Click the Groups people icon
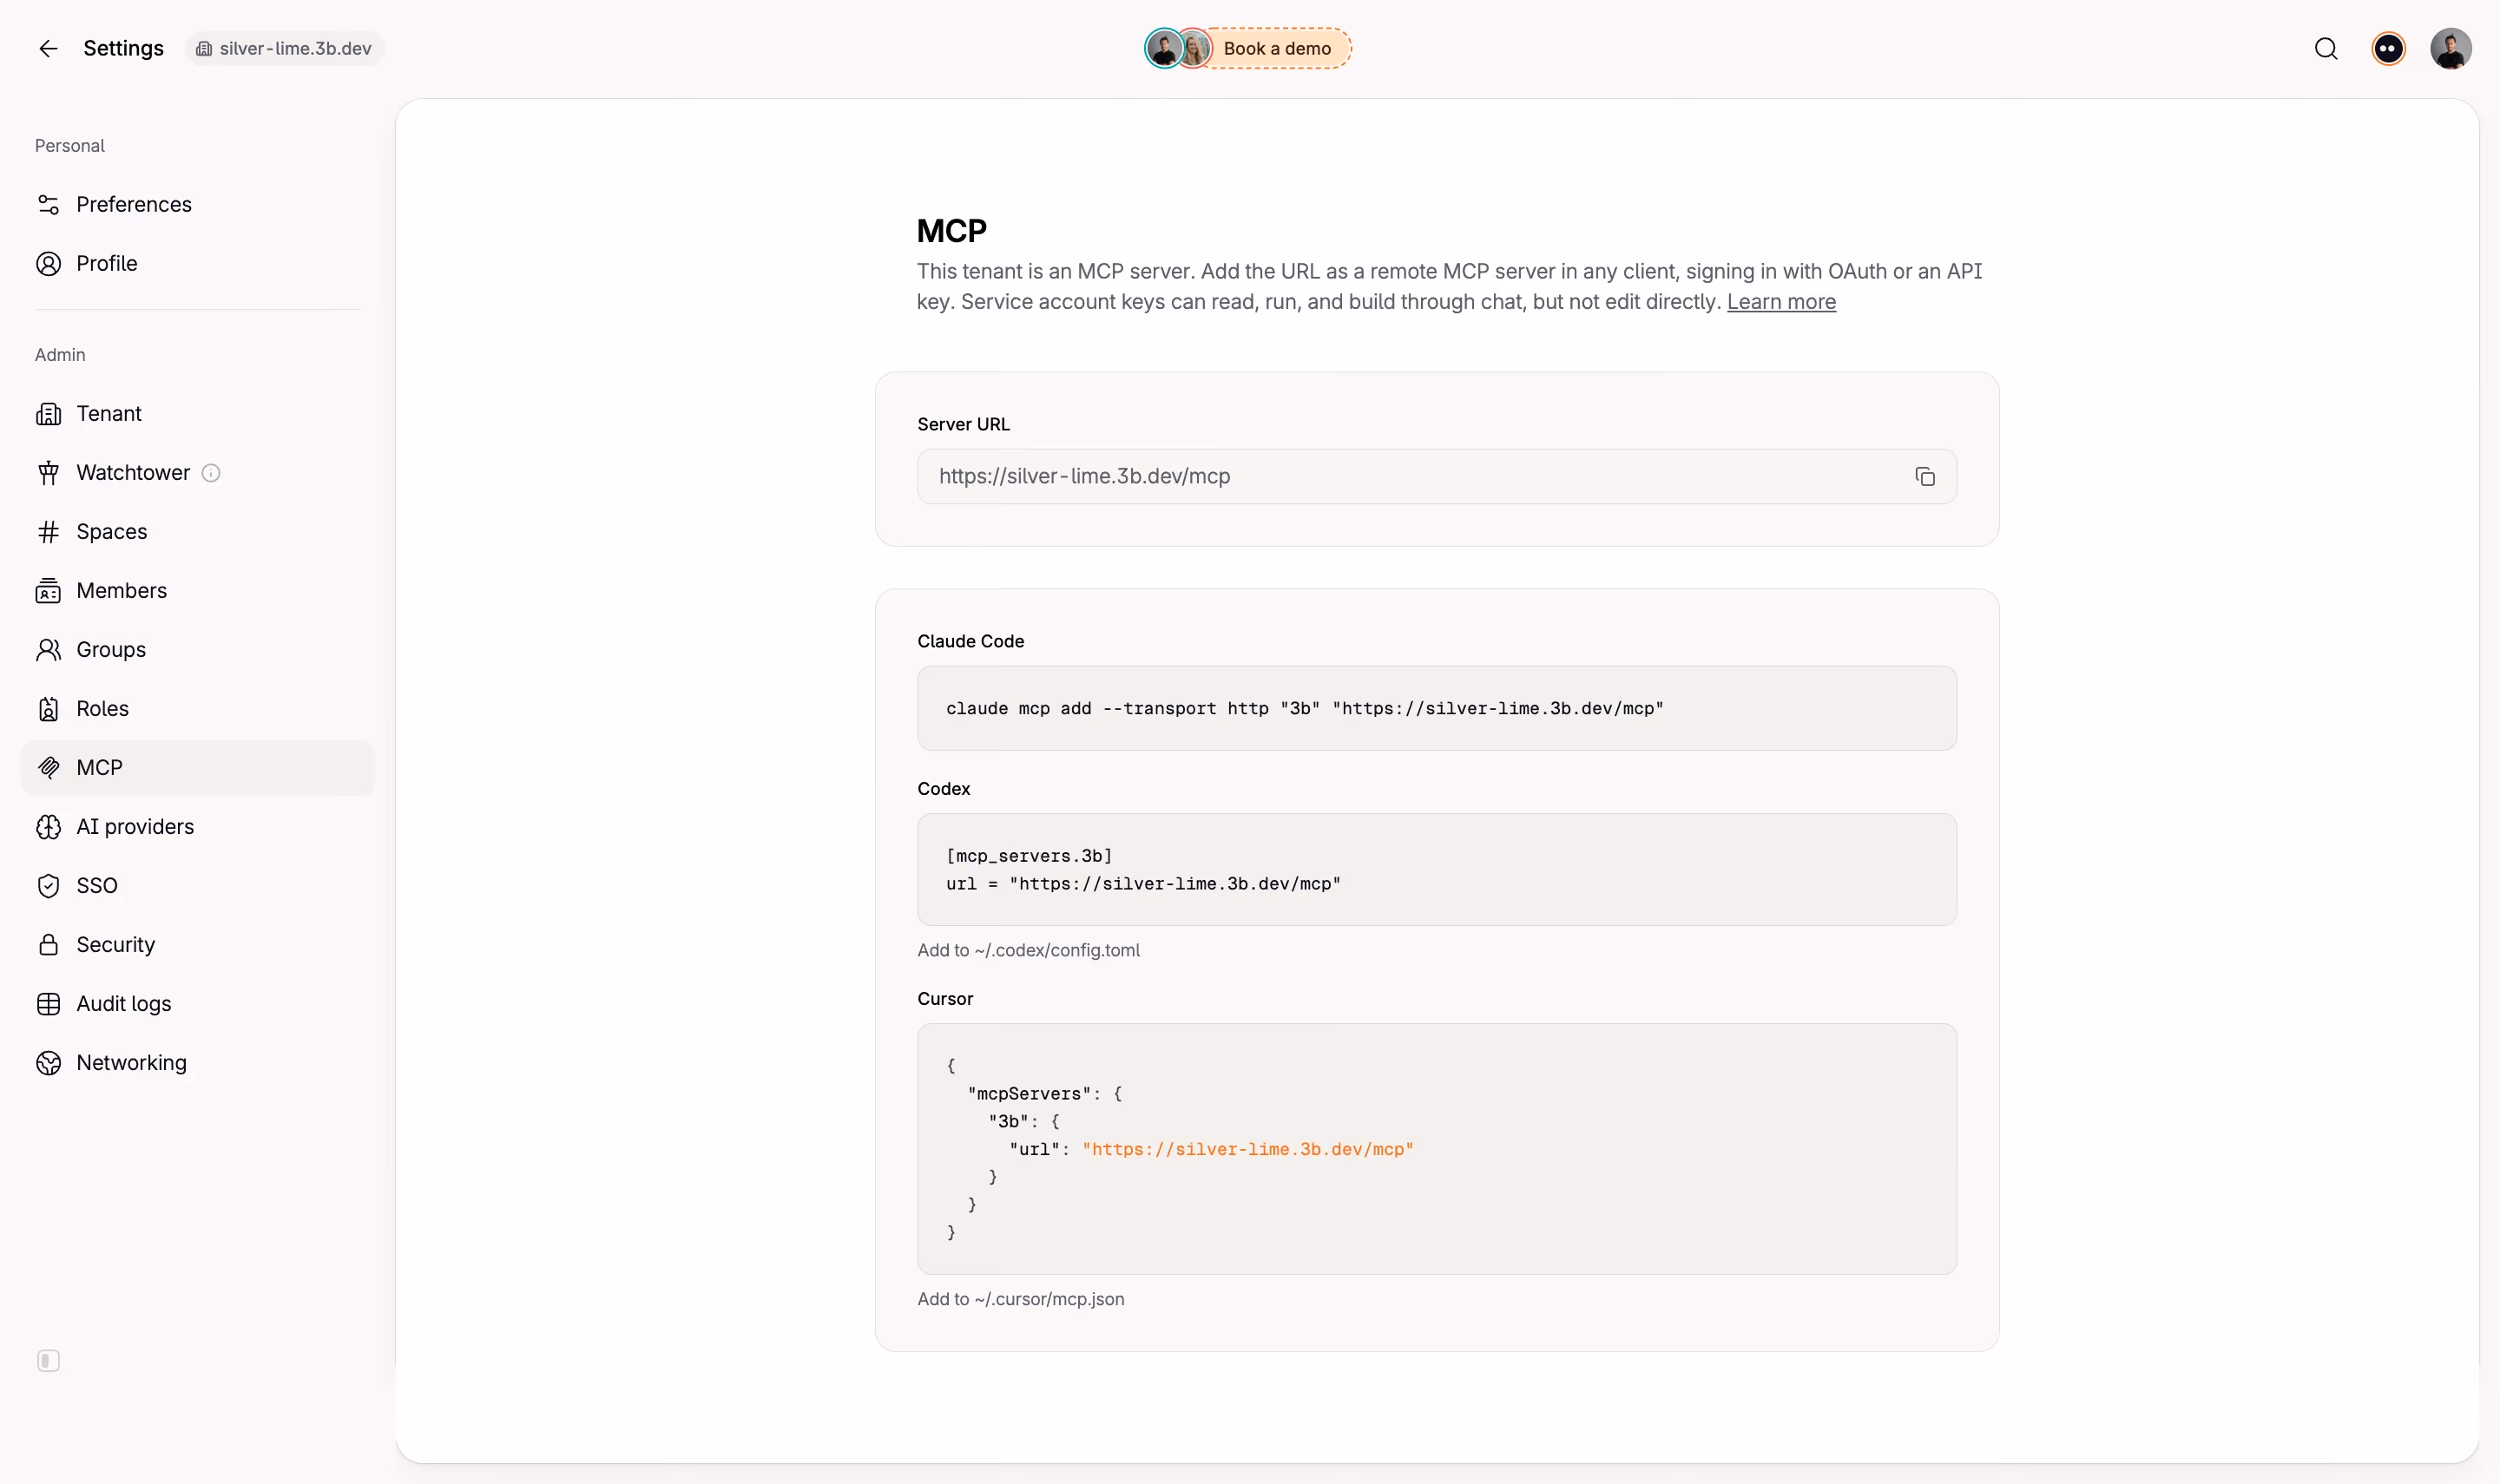Screen dimensions: 2500x1484 [x=48, y=650]
